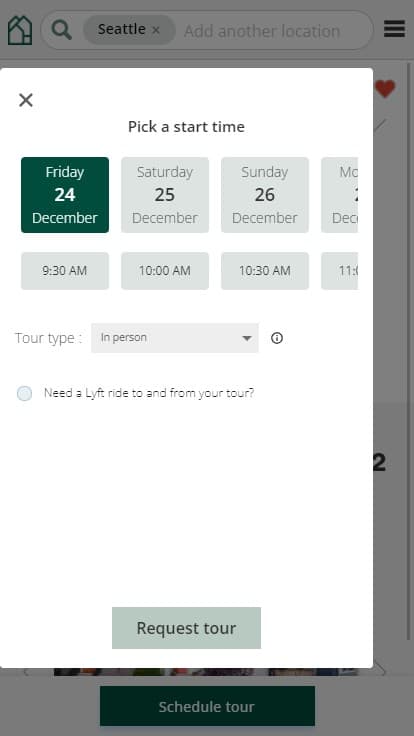This screenshot has height=736, width=414.
Task: Enable the Lyft ride option
Action: point(24,393)
